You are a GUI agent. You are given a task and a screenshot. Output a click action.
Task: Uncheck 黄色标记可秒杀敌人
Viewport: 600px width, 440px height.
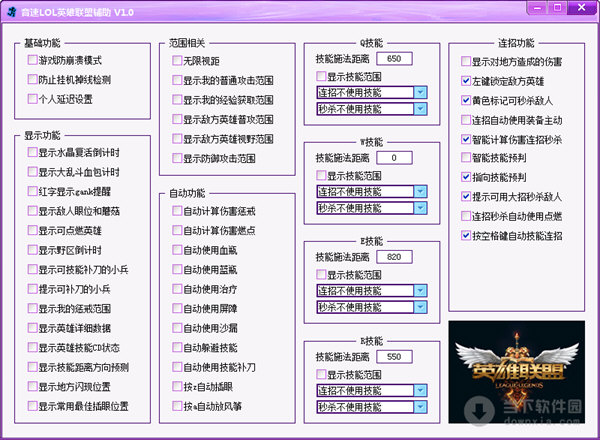(466, 100)
